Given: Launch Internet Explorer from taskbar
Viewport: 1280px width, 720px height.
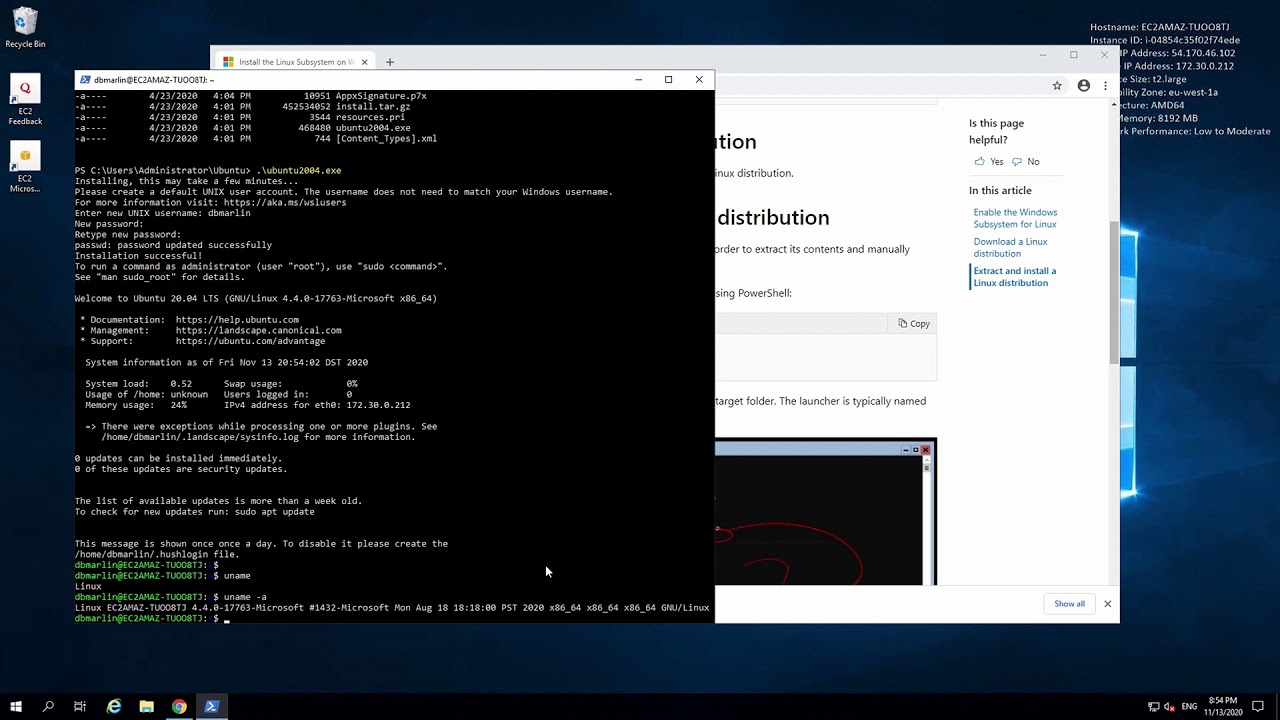Looking at the screenshot, I should coord(114,707).
